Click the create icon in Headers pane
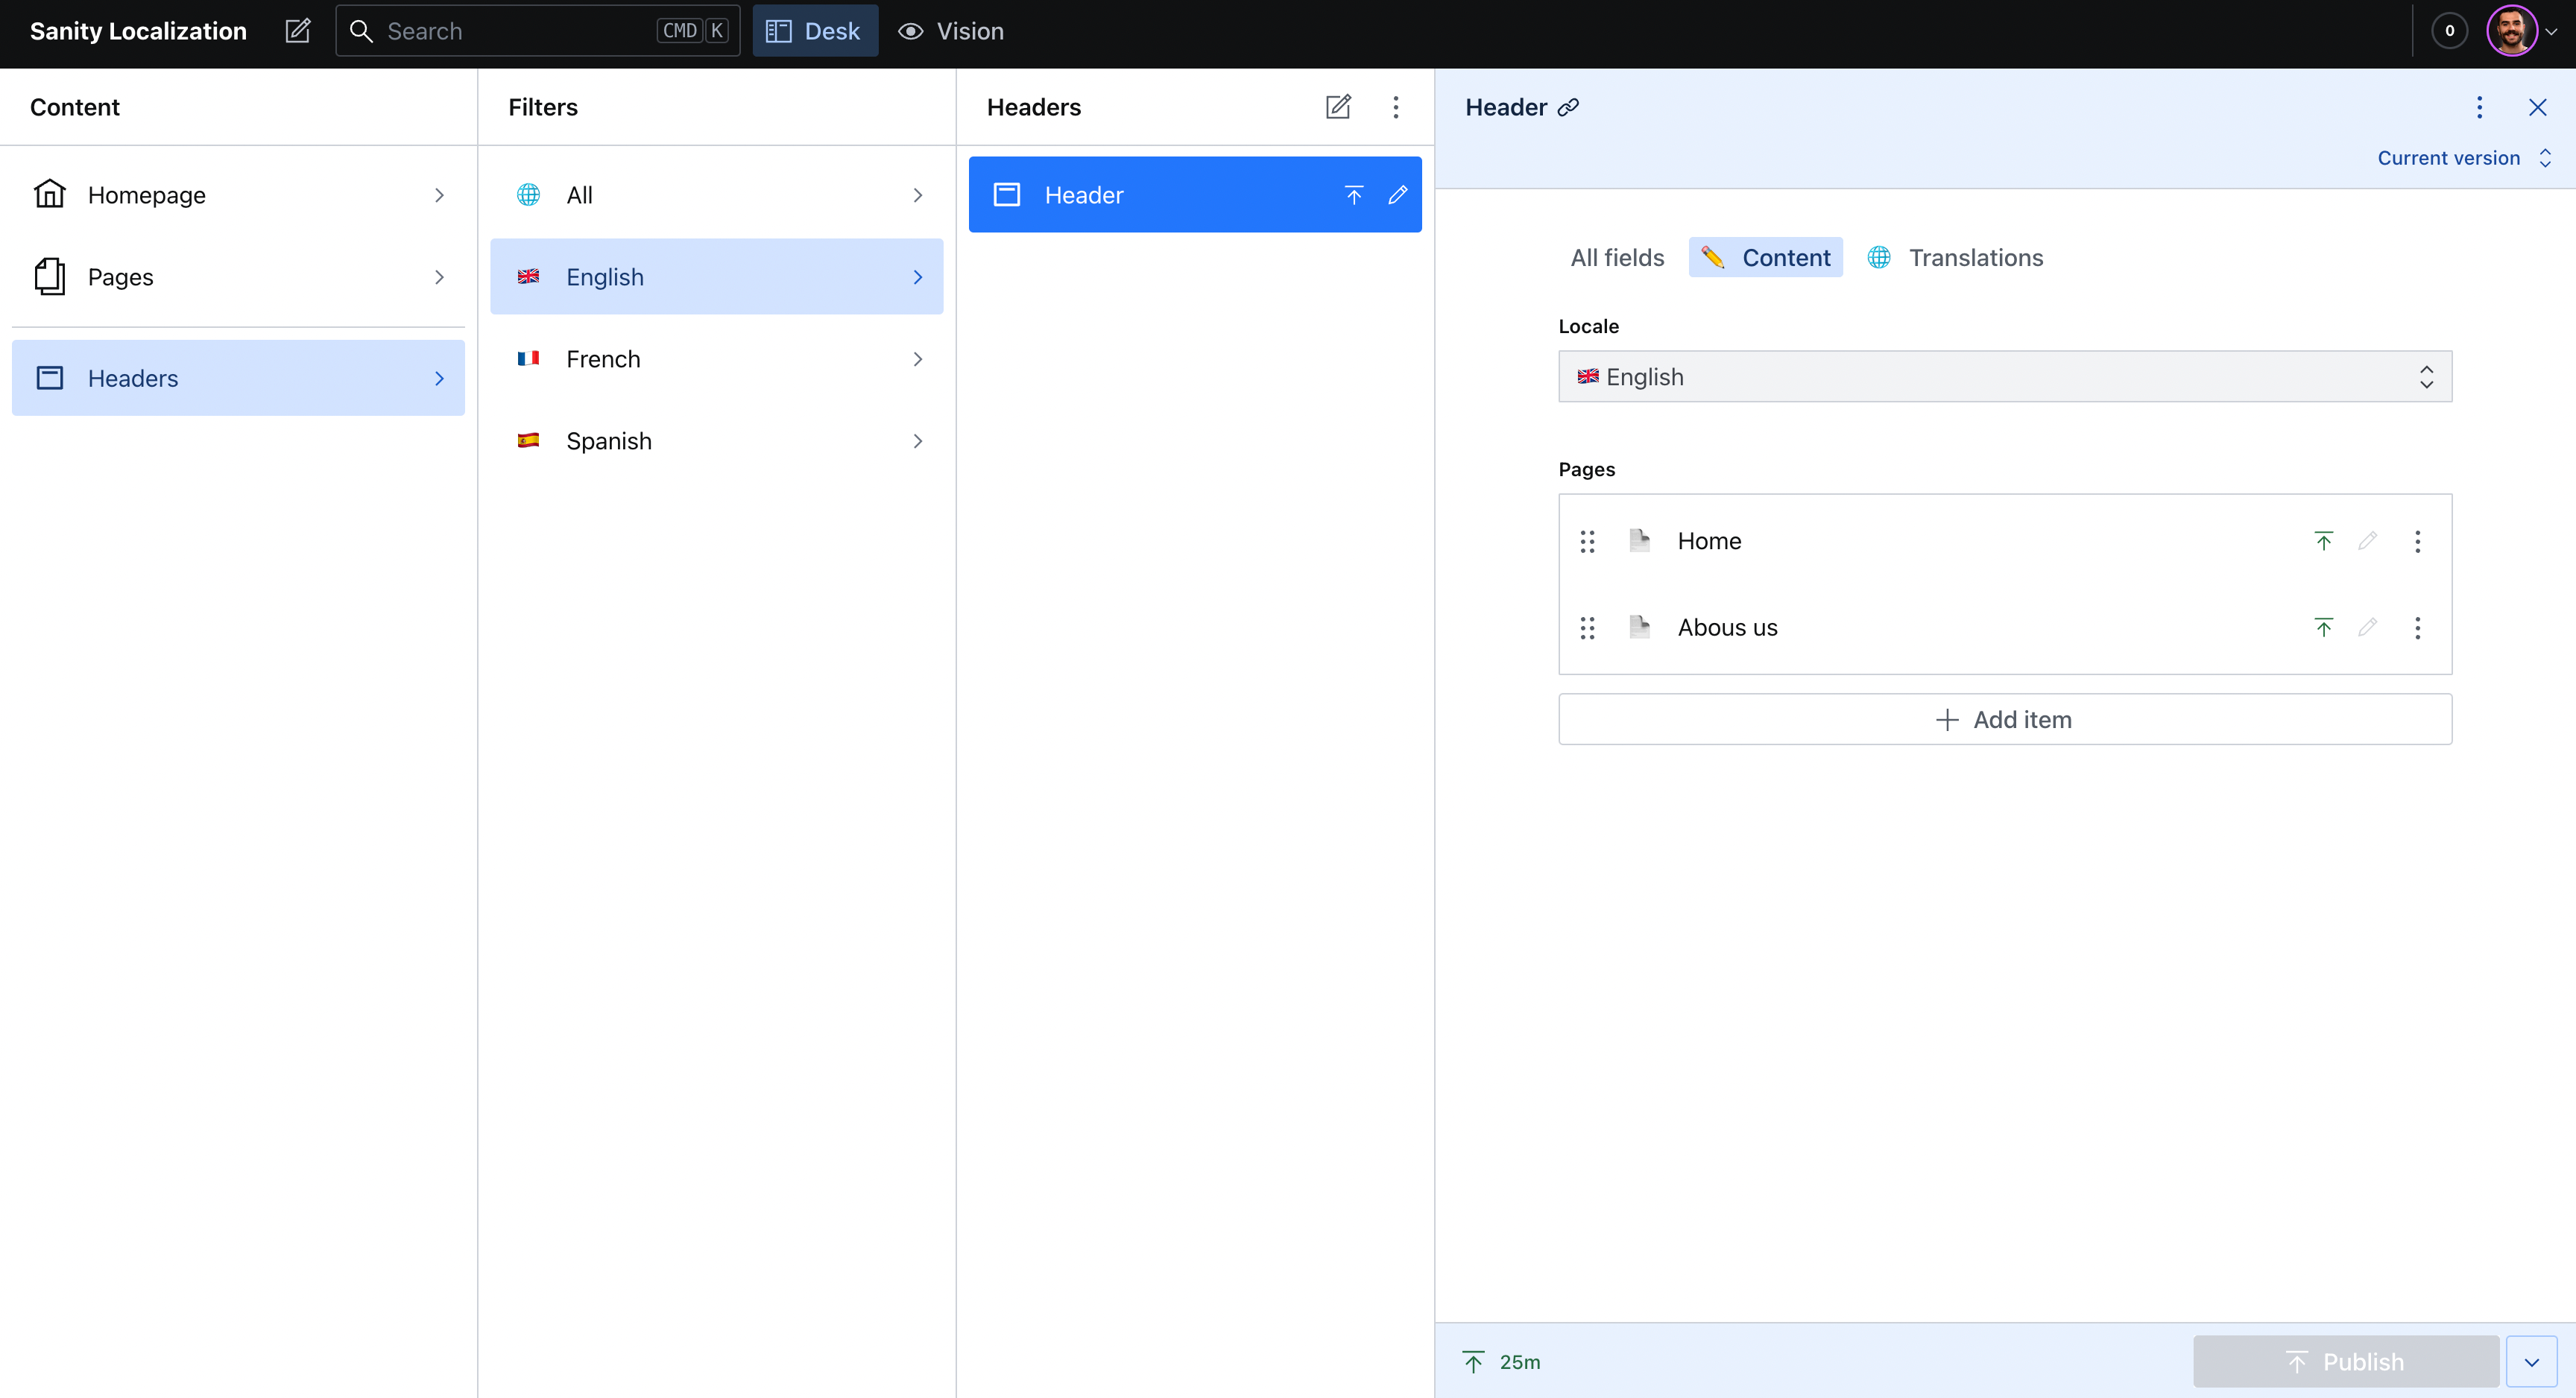The image size is (2576, 1398). click(x=1338, y=107)
